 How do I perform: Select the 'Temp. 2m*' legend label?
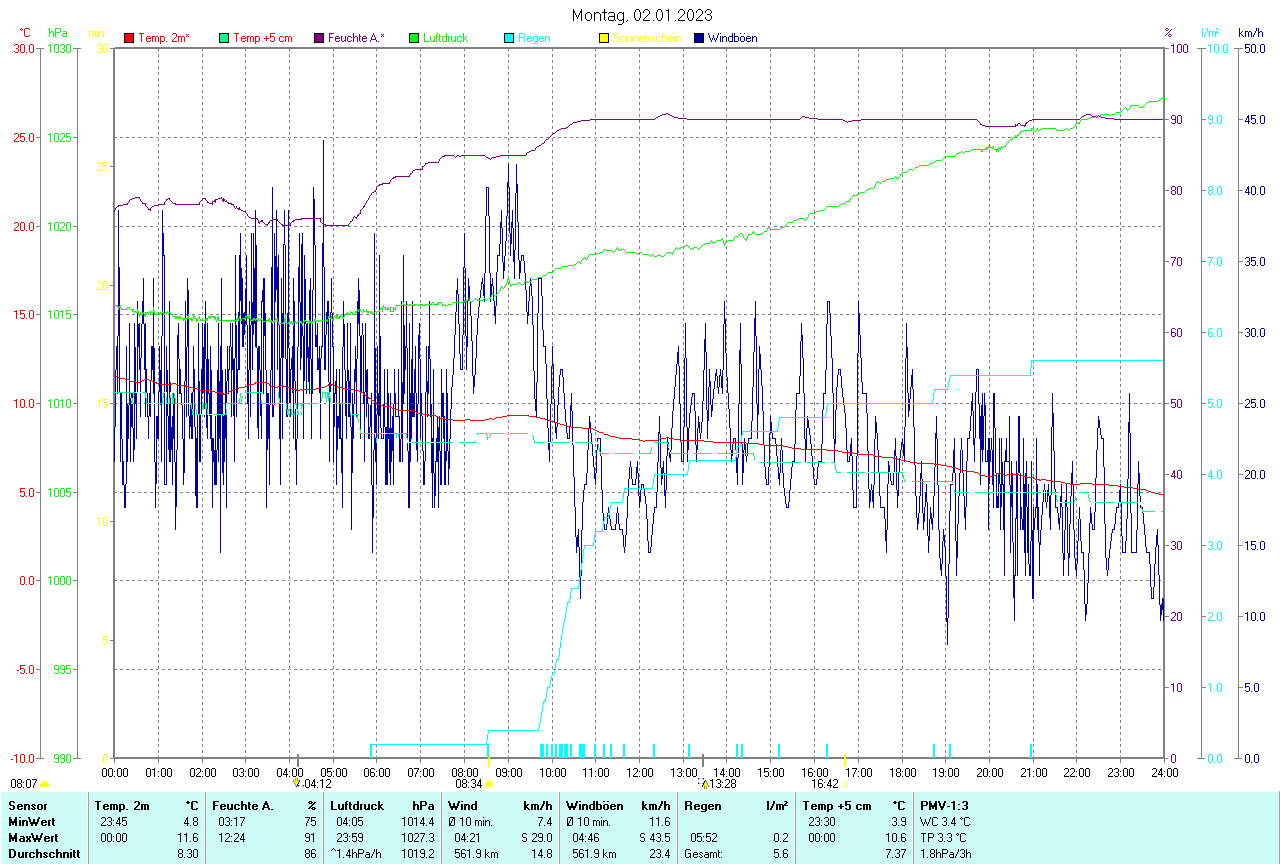[x=164, y=39]
